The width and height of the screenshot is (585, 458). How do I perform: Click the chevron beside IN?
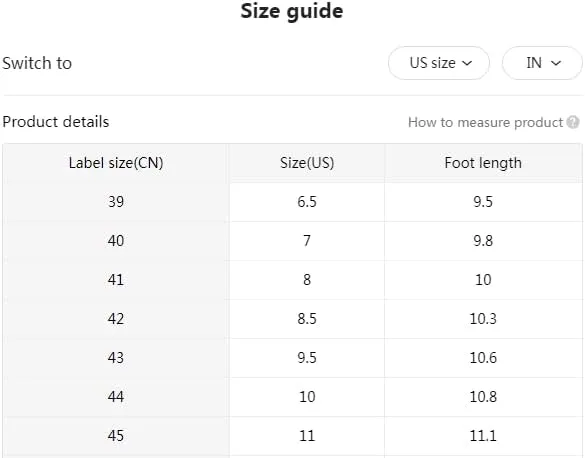pos(556,63)
